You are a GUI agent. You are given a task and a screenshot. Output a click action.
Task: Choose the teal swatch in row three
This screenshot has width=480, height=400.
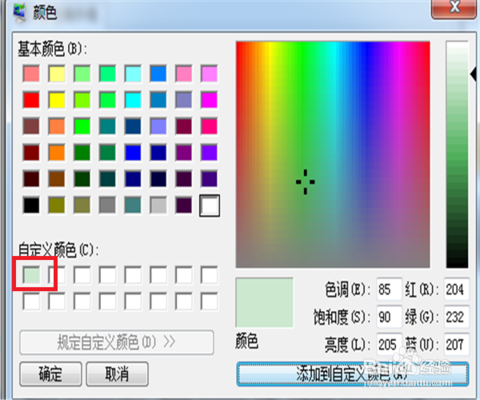coord(107,126)
